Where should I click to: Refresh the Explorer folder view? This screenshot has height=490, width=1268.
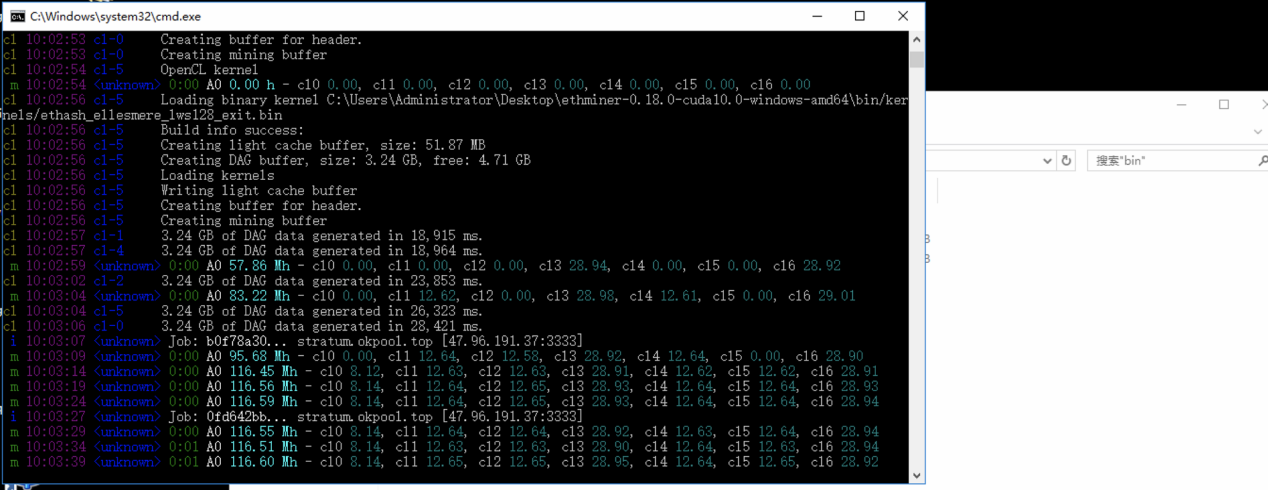pos(1066,161)
